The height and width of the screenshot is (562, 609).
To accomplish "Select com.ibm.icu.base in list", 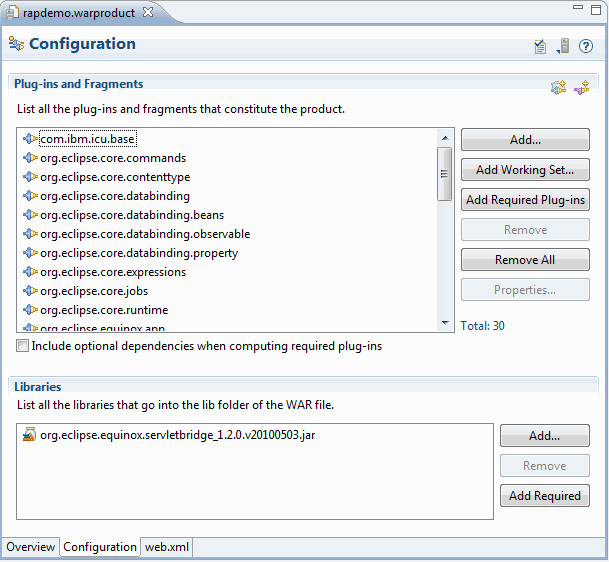I will coord(88,139).
